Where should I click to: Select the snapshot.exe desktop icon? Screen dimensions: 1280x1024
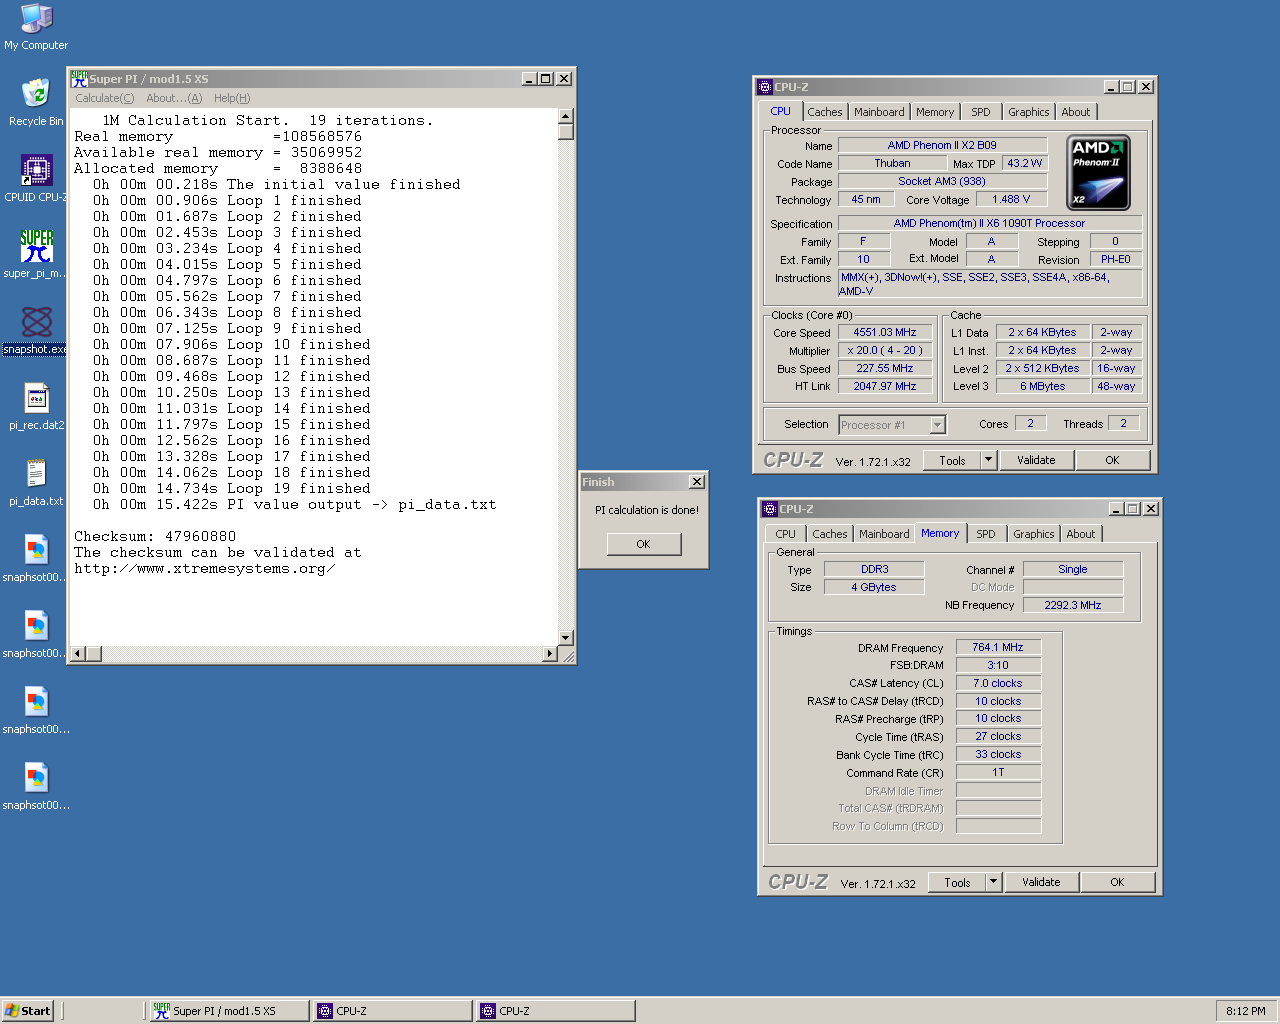point(36,323)
